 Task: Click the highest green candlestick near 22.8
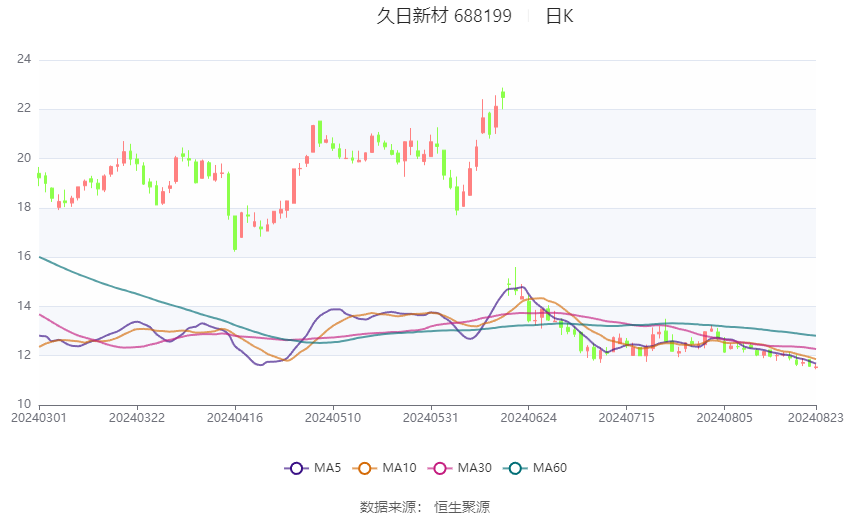(503, 96)
